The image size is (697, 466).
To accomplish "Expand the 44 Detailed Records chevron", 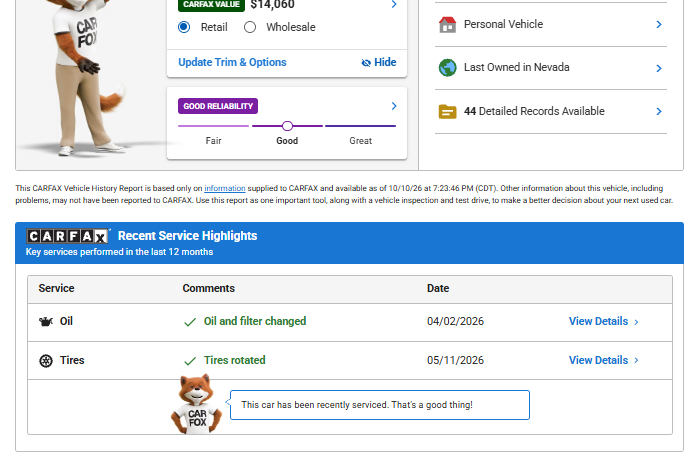I will click(x=659, y=111).
